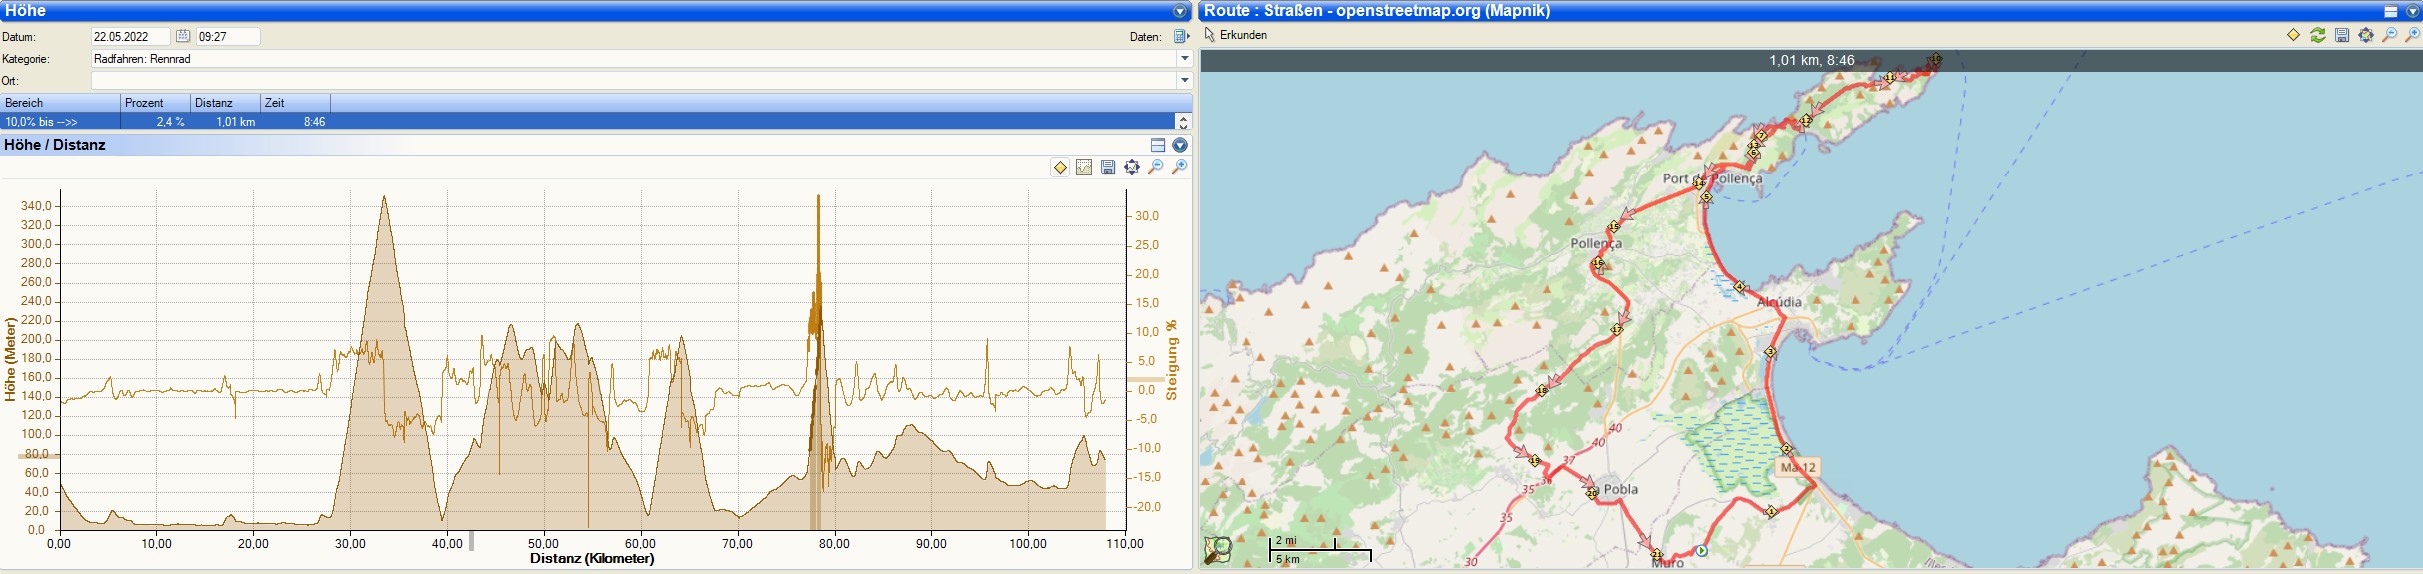
Task: Open the Daten calculator menu
Action: point(1181,37)
